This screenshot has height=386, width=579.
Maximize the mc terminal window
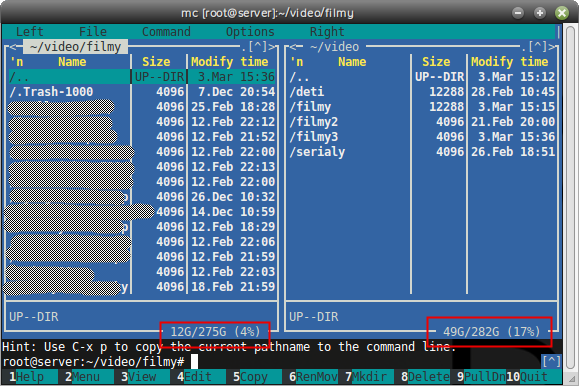click(540, 13)
